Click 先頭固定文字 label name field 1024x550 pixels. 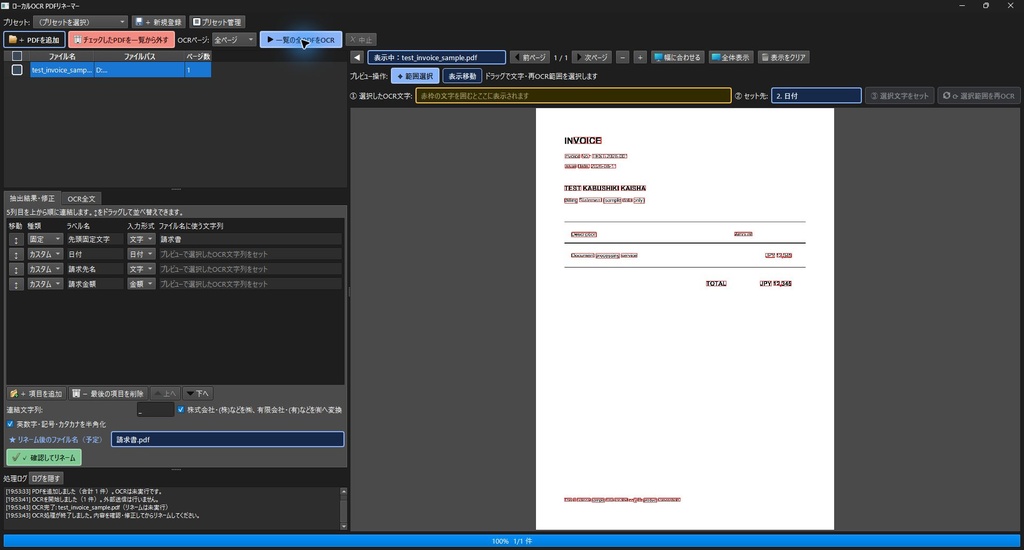95,240
